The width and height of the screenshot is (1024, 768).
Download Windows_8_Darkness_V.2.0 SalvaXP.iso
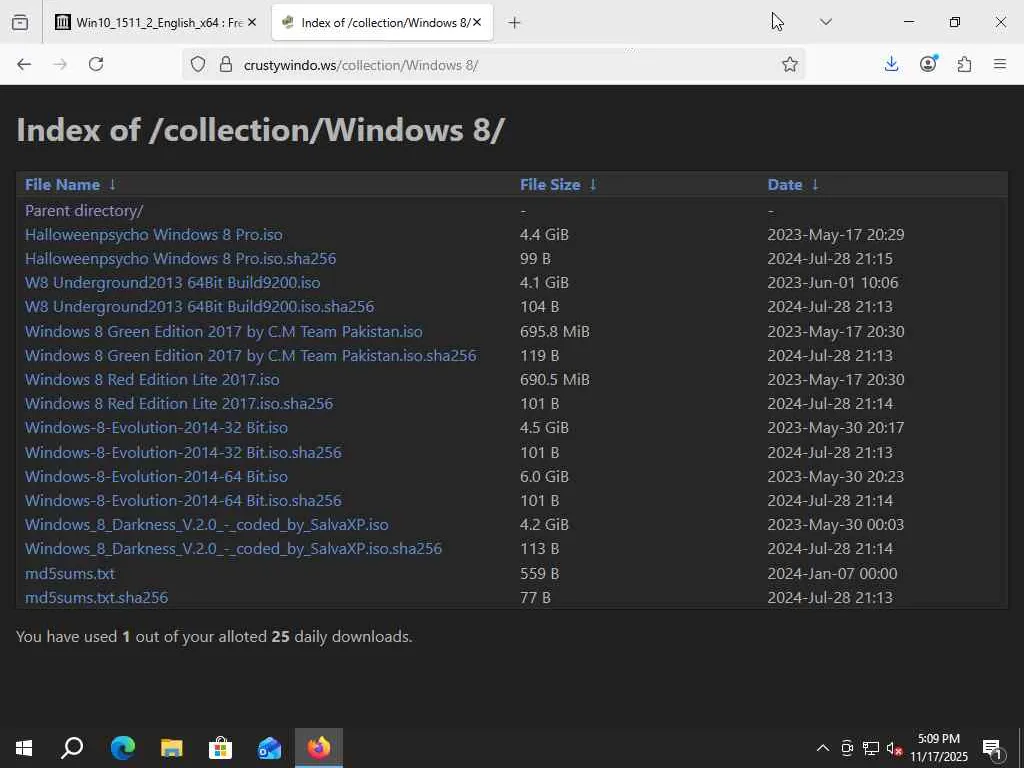[206, 525]
